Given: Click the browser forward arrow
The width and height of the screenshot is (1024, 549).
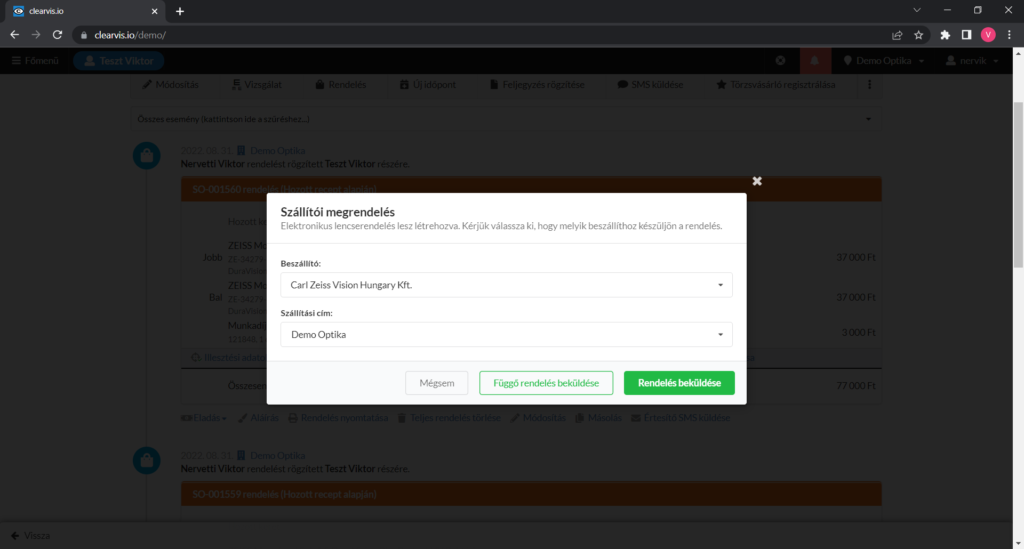Looking at the screenshot, I should pos(36,35).
